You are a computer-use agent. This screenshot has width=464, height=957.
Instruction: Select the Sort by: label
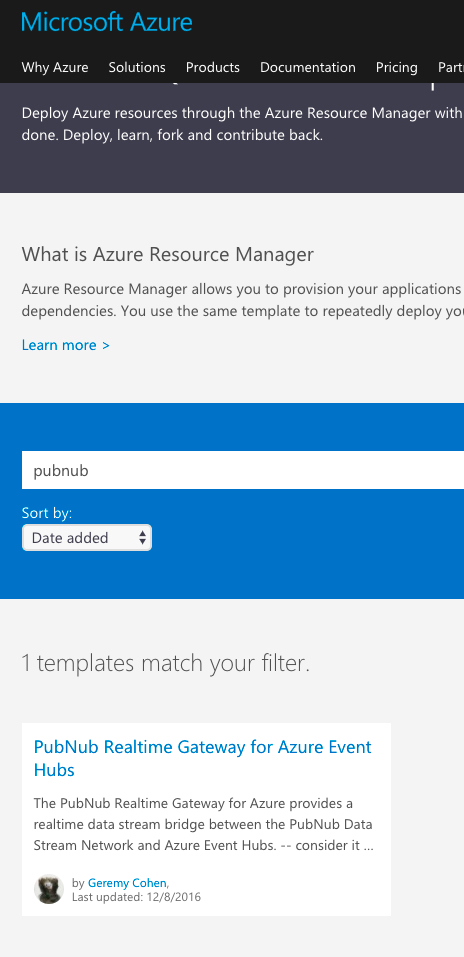(x=46, y=513)
